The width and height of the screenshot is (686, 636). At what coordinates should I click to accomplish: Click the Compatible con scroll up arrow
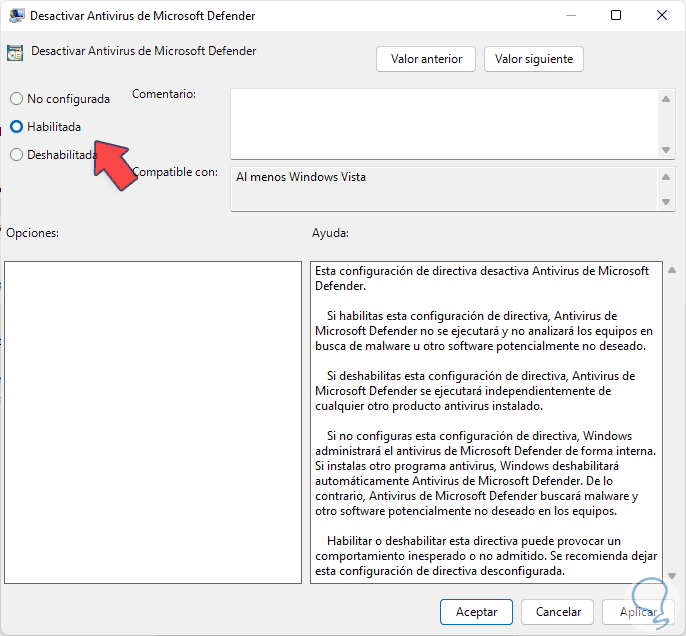tap(666, 177)
